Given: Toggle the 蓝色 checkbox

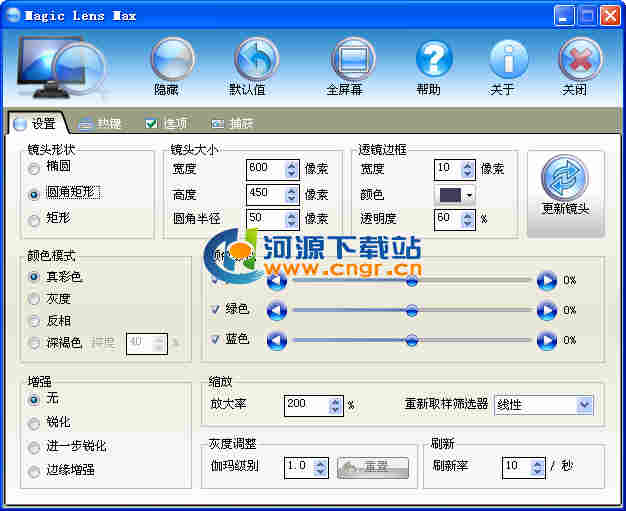Looking at the screenshot, I should 215,339.
